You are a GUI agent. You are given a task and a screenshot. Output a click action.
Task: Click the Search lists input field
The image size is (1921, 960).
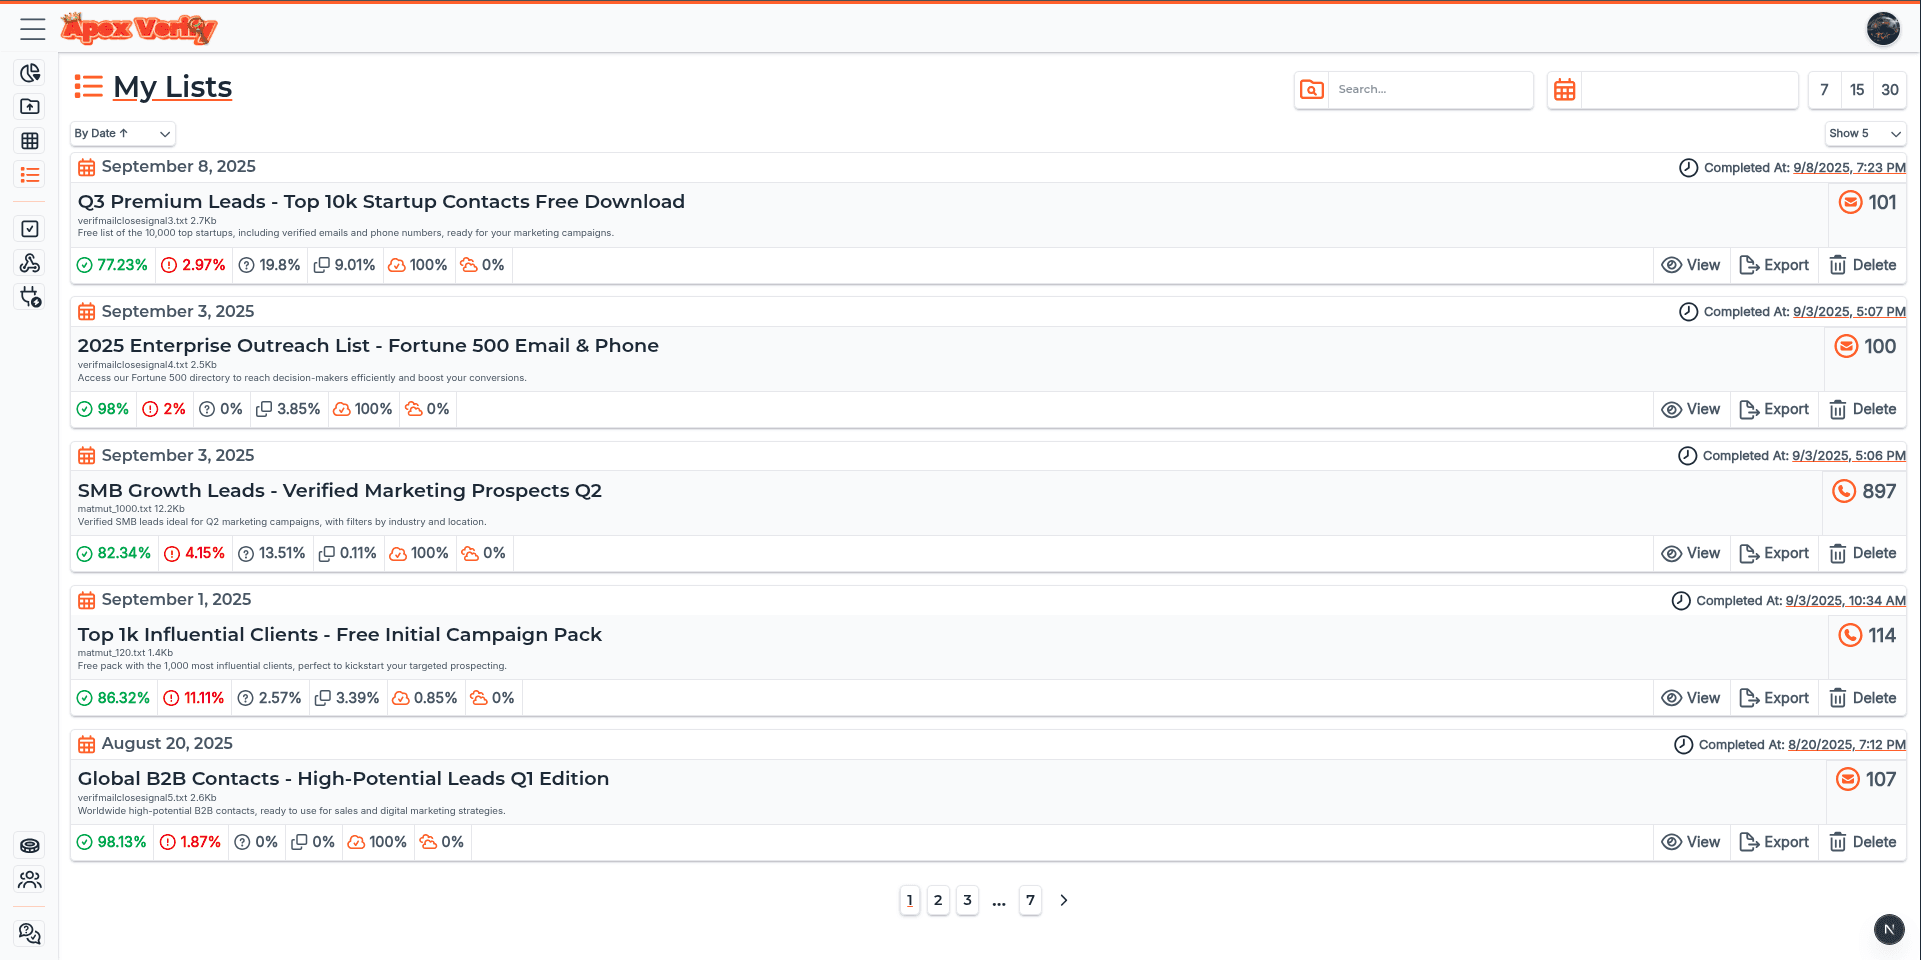tap(1429, 90)
